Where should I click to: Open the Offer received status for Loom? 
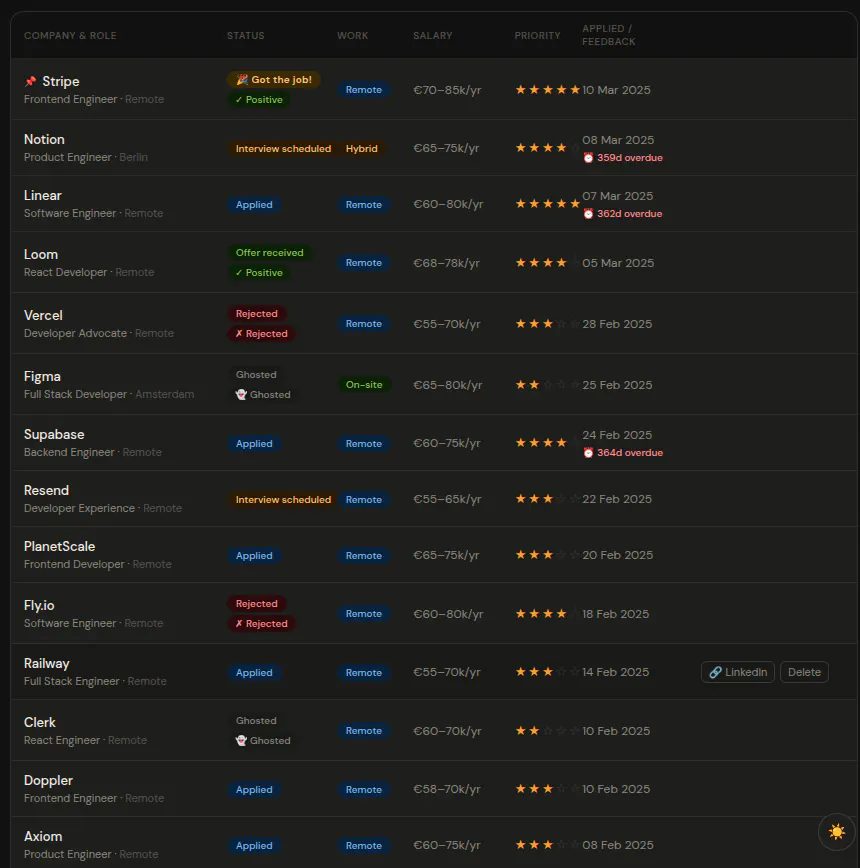click(x=270, y=252)
